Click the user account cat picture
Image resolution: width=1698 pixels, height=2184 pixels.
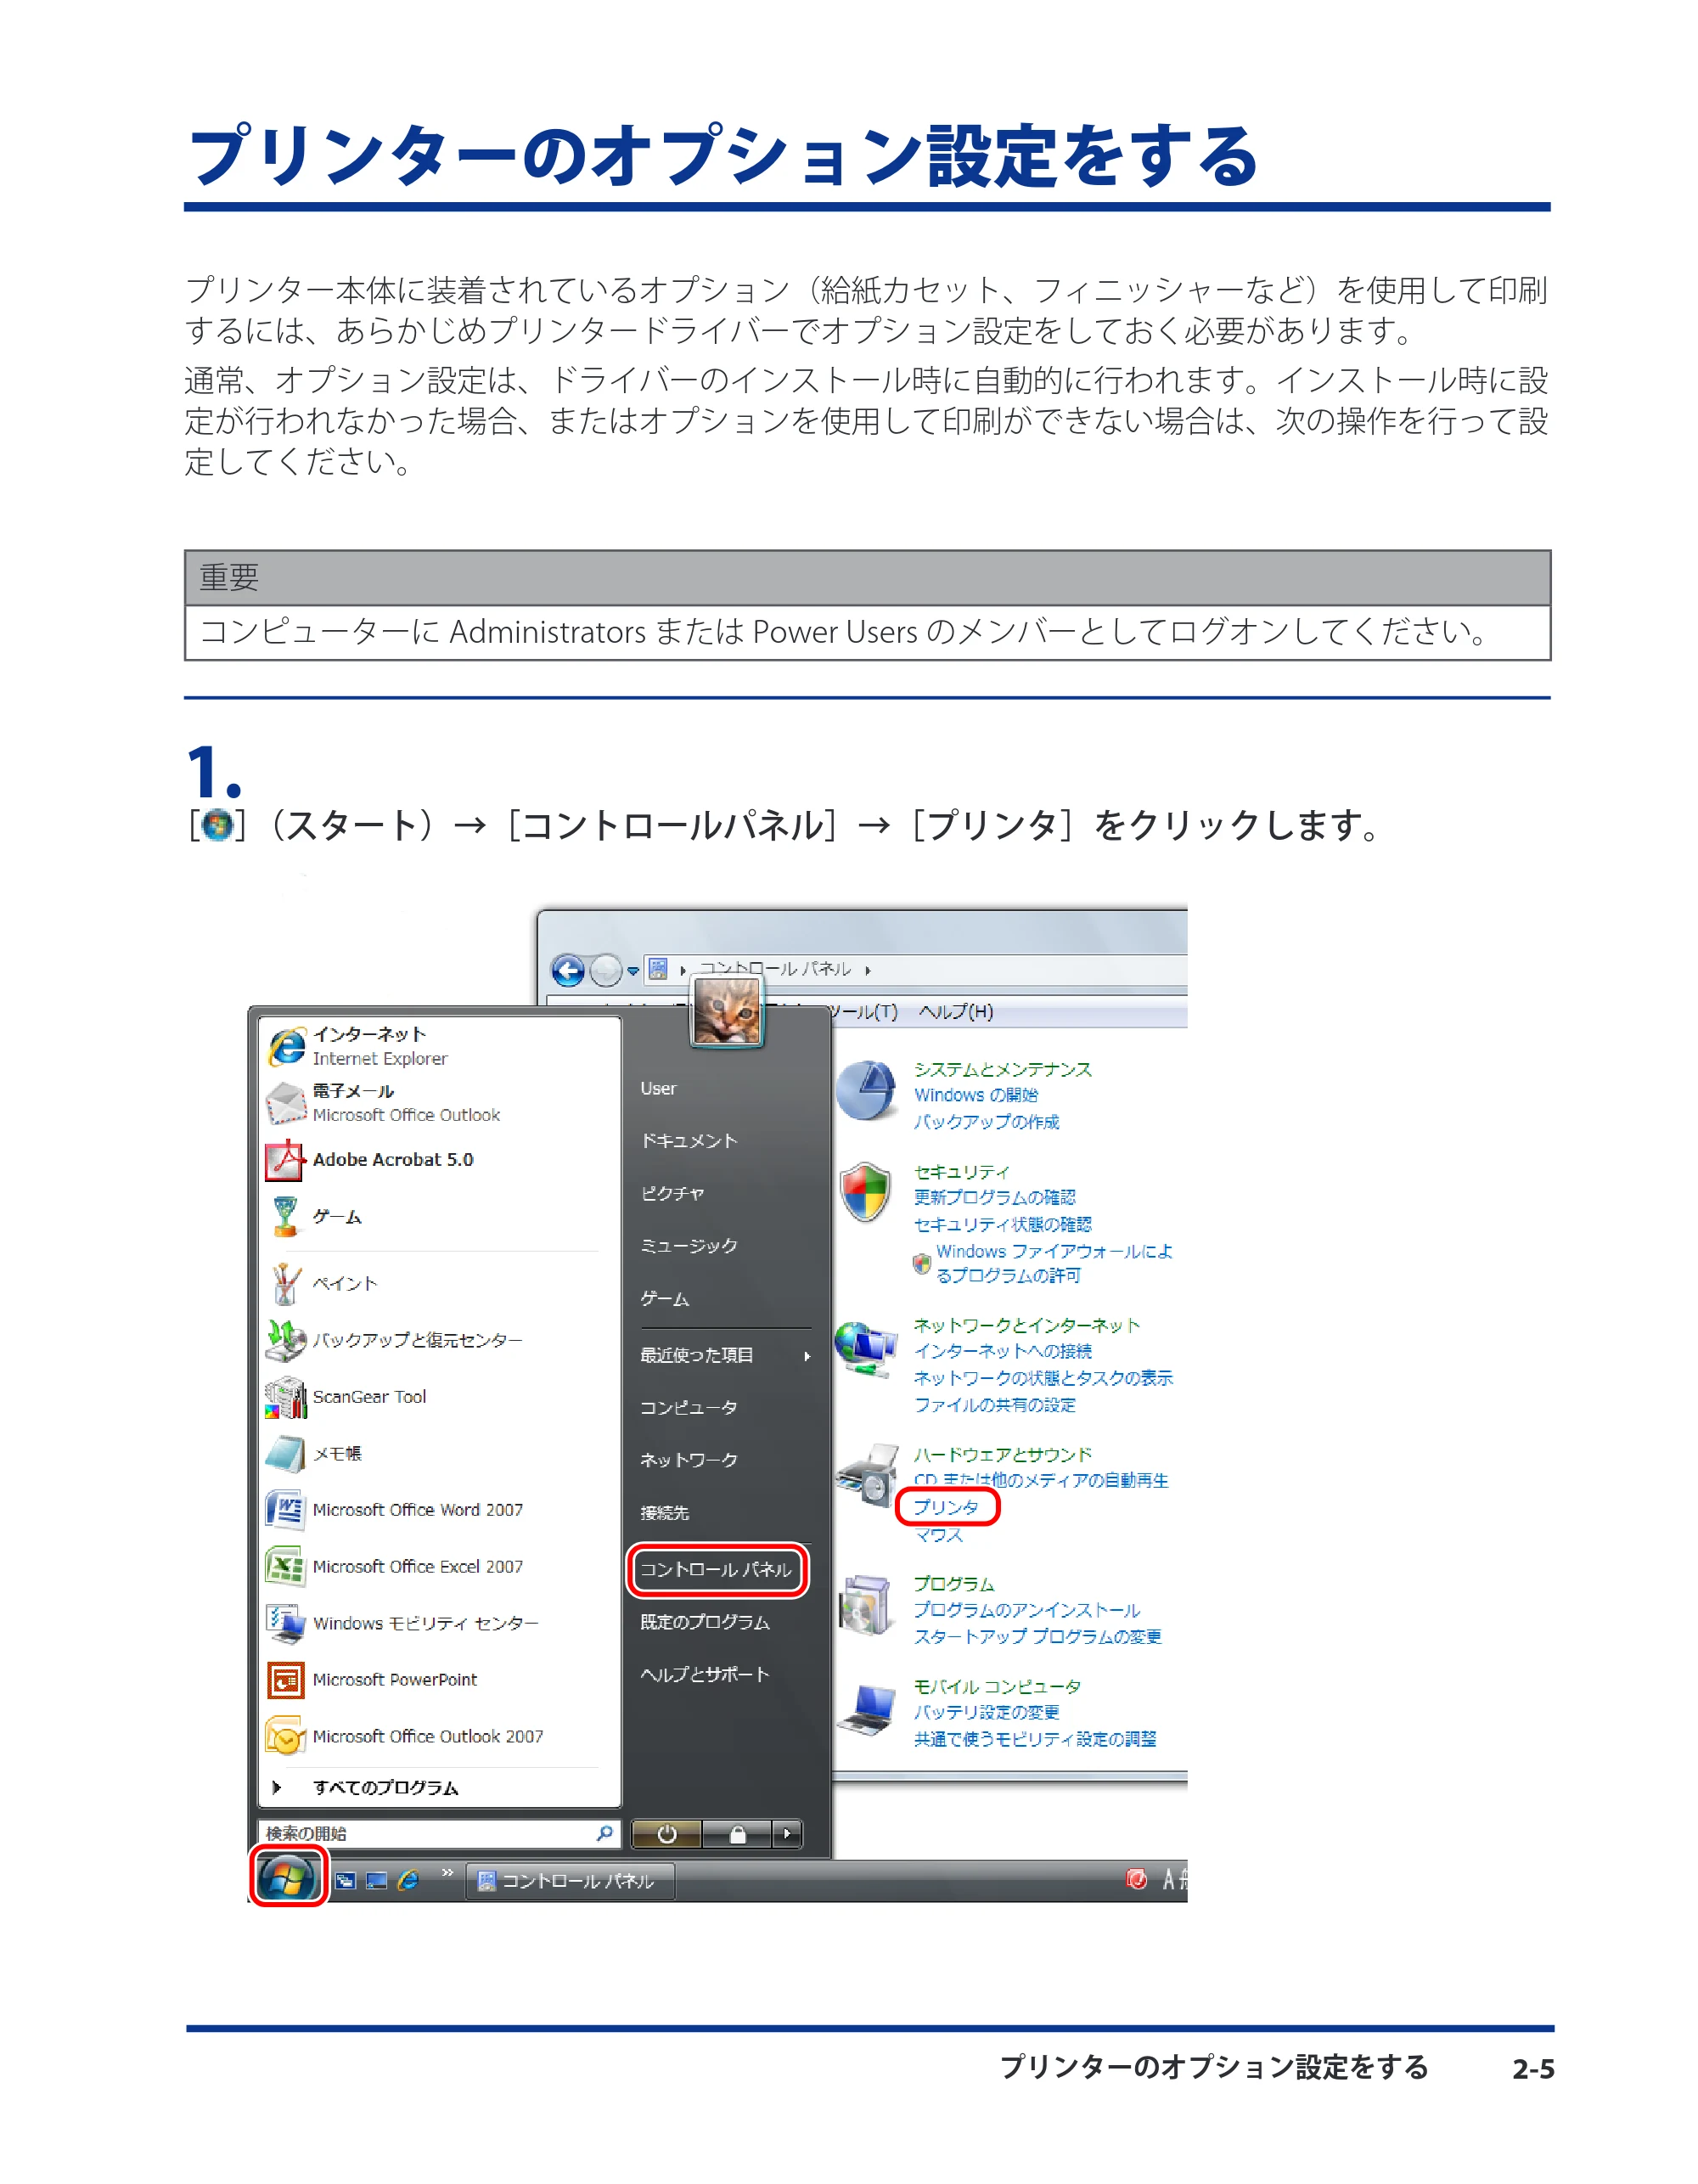coord(726,1011)
